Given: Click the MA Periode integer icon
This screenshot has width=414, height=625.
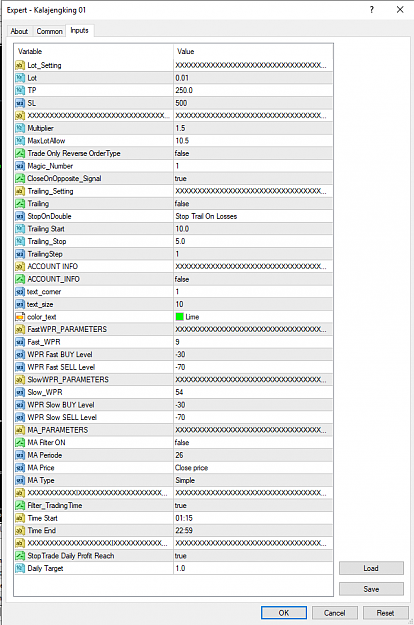Looking at the screenshot, I should (20, 455).
